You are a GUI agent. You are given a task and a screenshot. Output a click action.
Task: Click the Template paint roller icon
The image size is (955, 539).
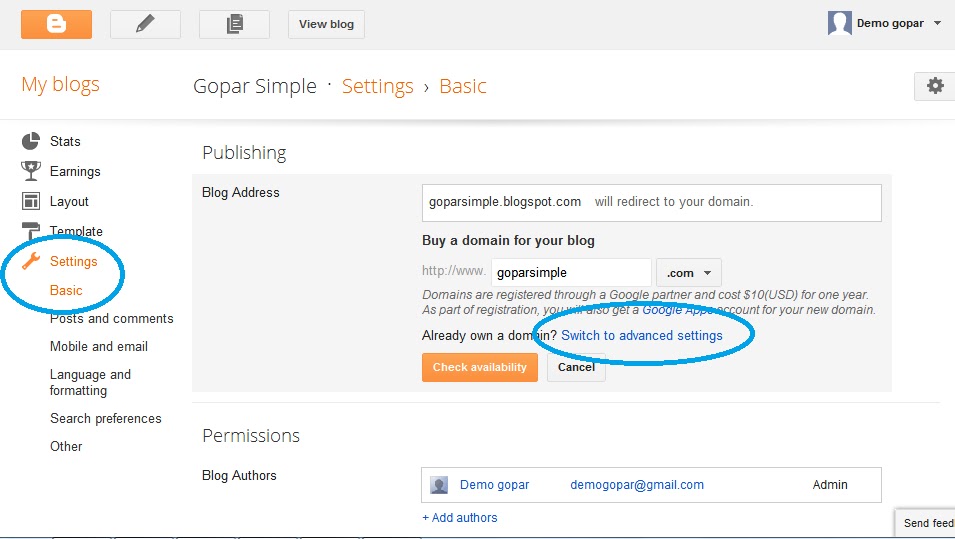point(30,230)
